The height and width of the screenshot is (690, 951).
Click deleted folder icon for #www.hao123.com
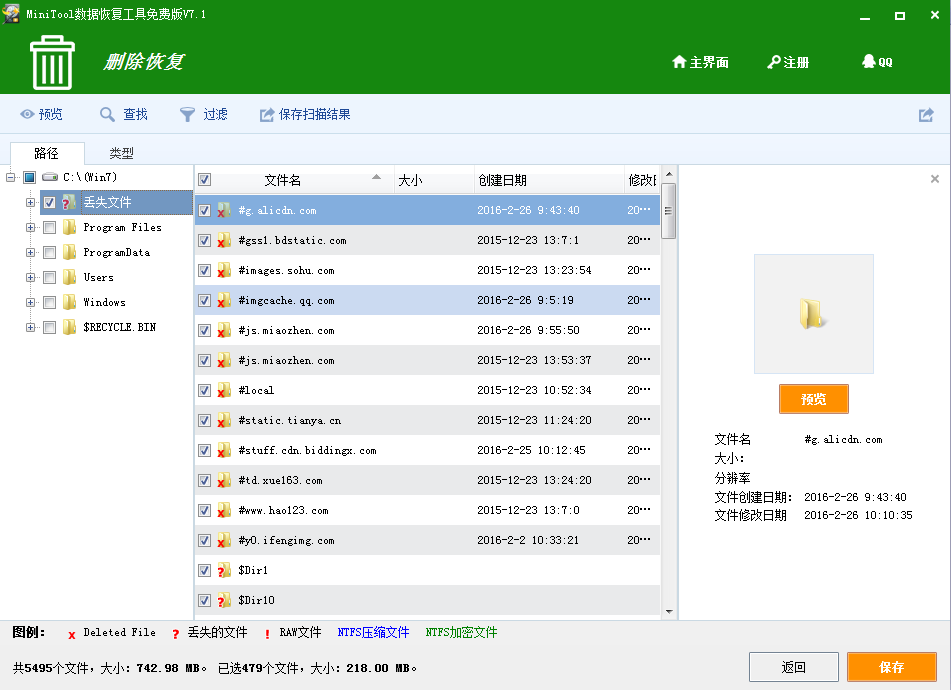(224, 510)
